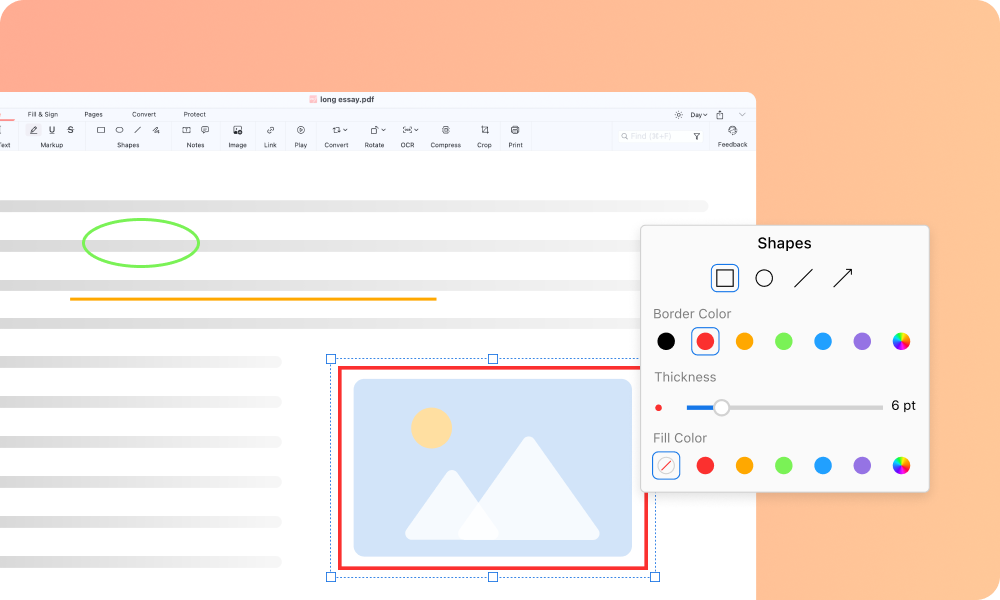
Task: Click inside the Find search field
Action: point(655,136)
